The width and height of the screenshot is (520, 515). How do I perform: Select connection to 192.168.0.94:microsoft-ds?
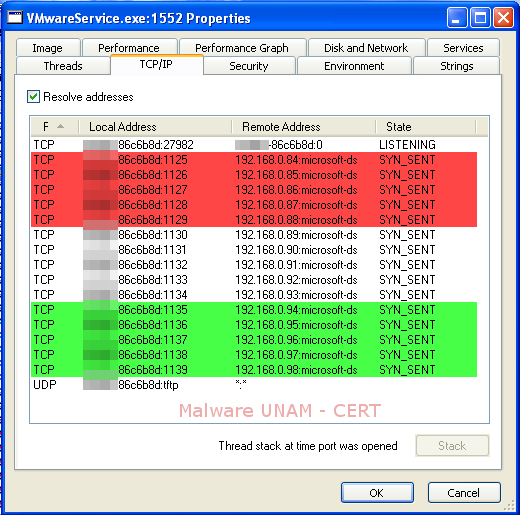coord(254,310)
